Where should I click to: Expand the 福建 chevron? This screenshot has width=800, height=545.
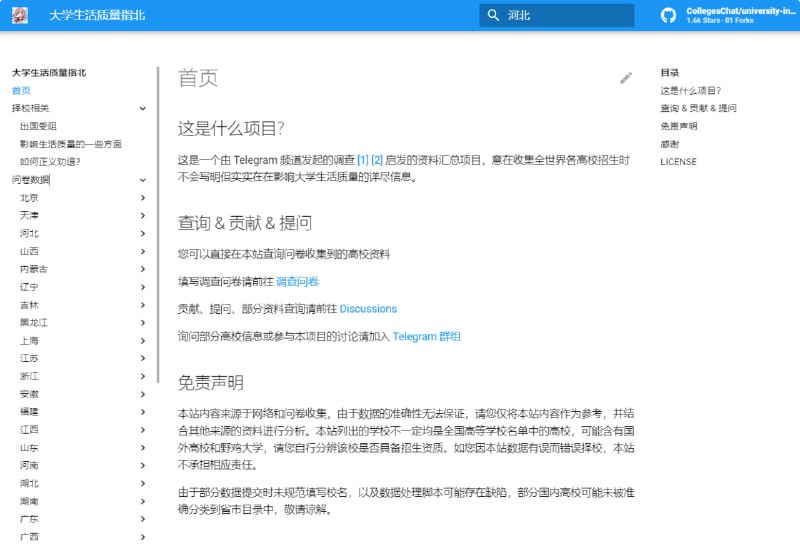[143, 412]
